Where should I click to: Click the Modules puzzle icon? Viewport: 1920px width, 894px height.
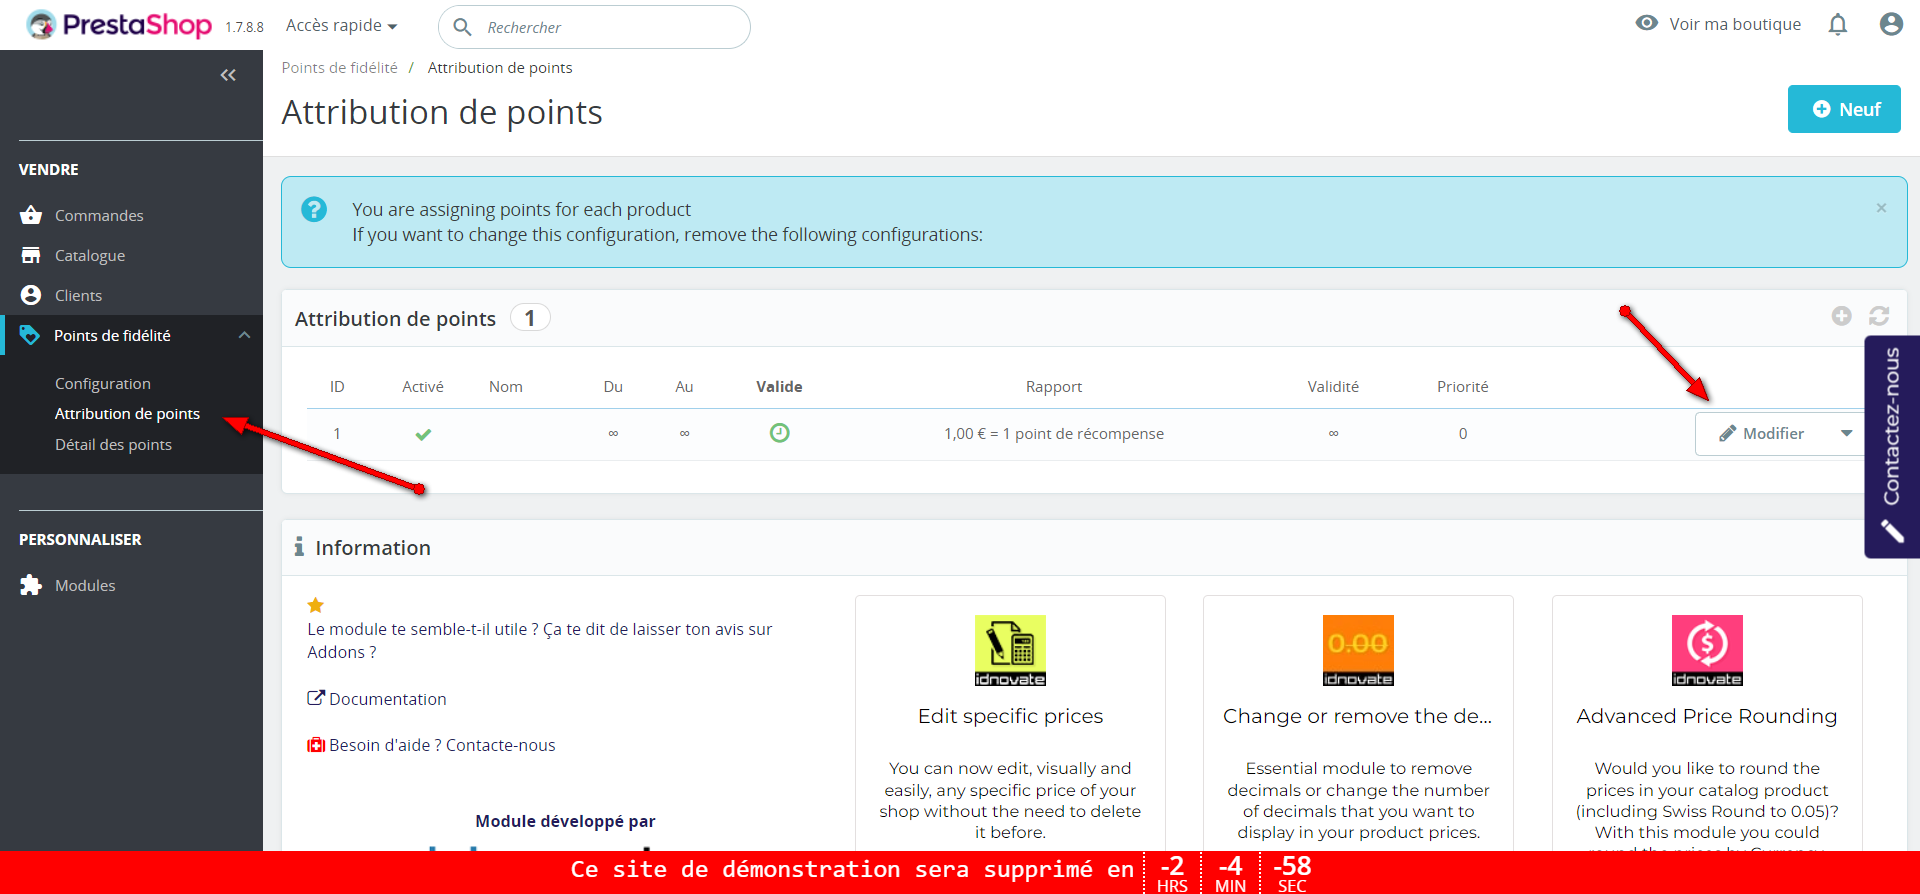tap(31, 585)
